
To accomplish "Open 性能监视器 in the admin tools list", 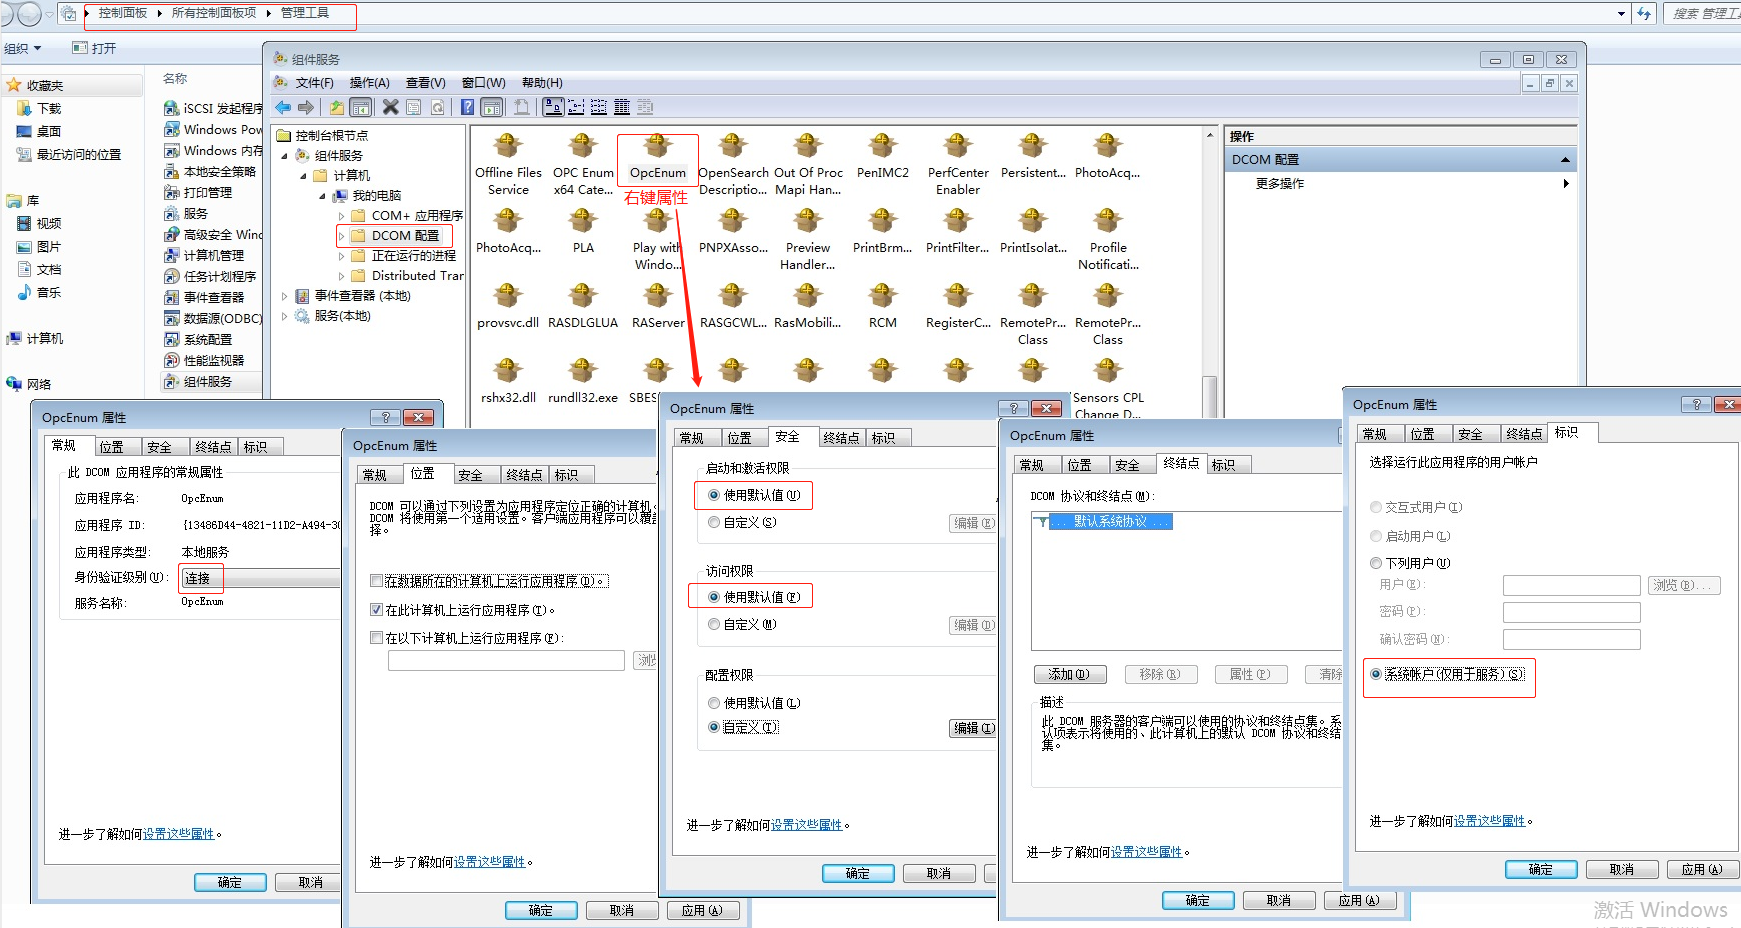I will click(x=205, y=360).
